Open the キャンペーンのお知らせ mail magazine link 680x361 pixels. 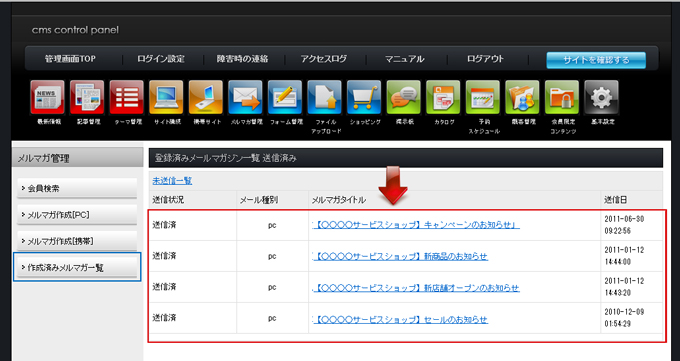[x=416, y=225]
